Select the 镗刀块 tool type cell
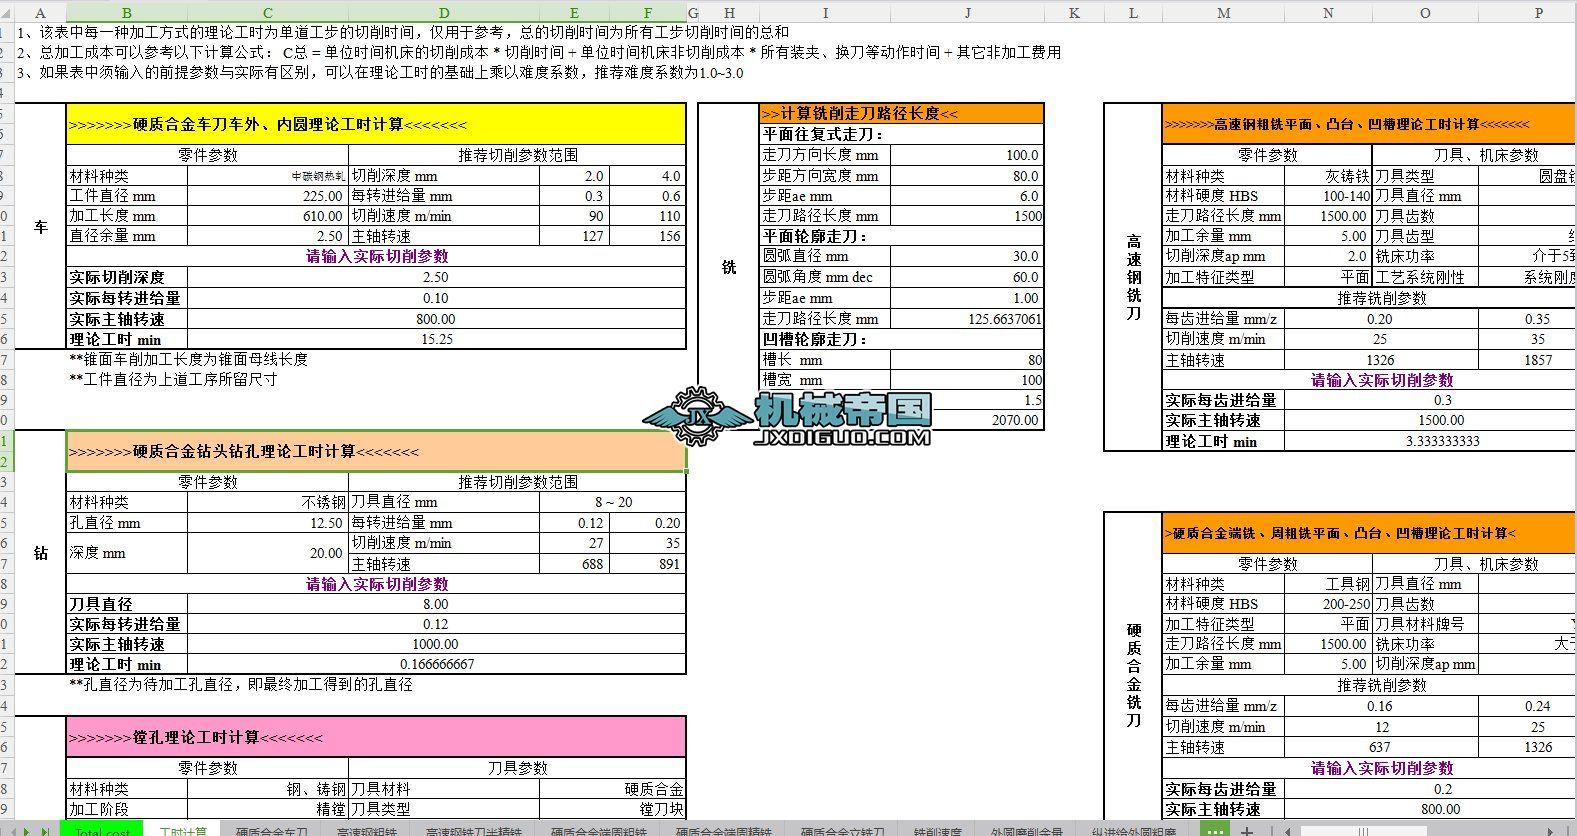Image resolution: width=1577 pixels, height=836 pixels. point(612,809)
